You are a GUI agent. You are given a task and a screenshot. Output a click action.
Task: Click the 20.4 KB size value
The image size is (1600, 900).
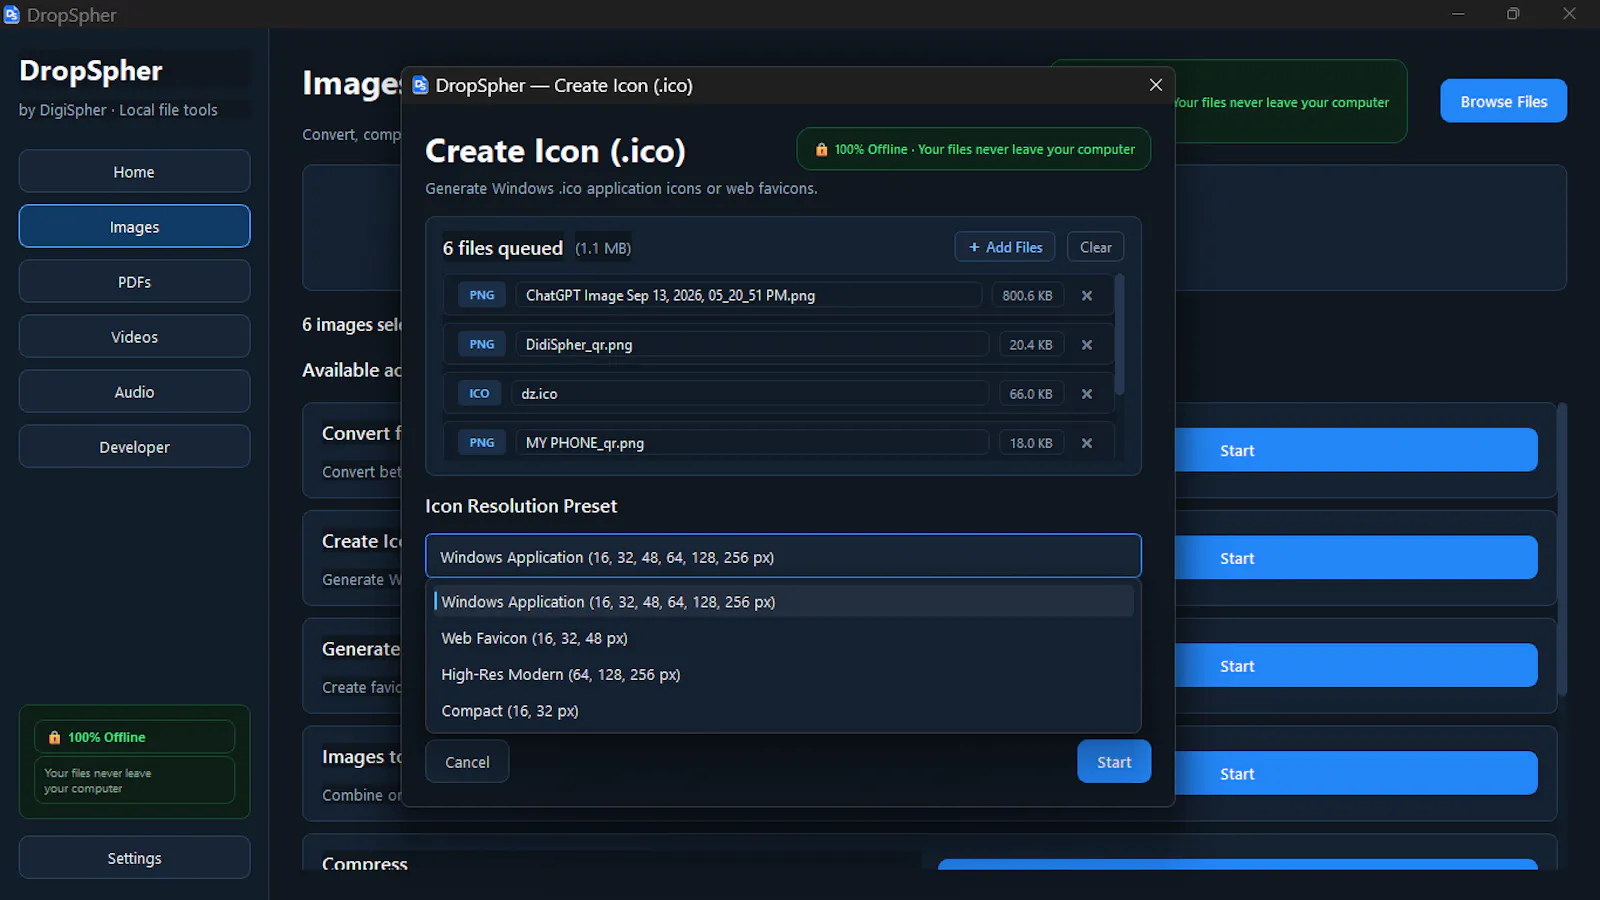pos(1031,345)
